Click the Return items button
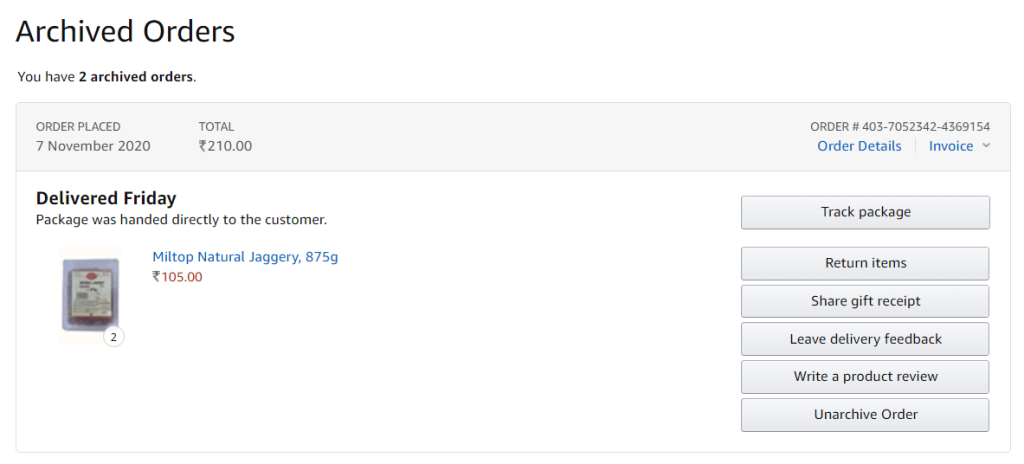Screen dimensions: 1024x464 865,263
